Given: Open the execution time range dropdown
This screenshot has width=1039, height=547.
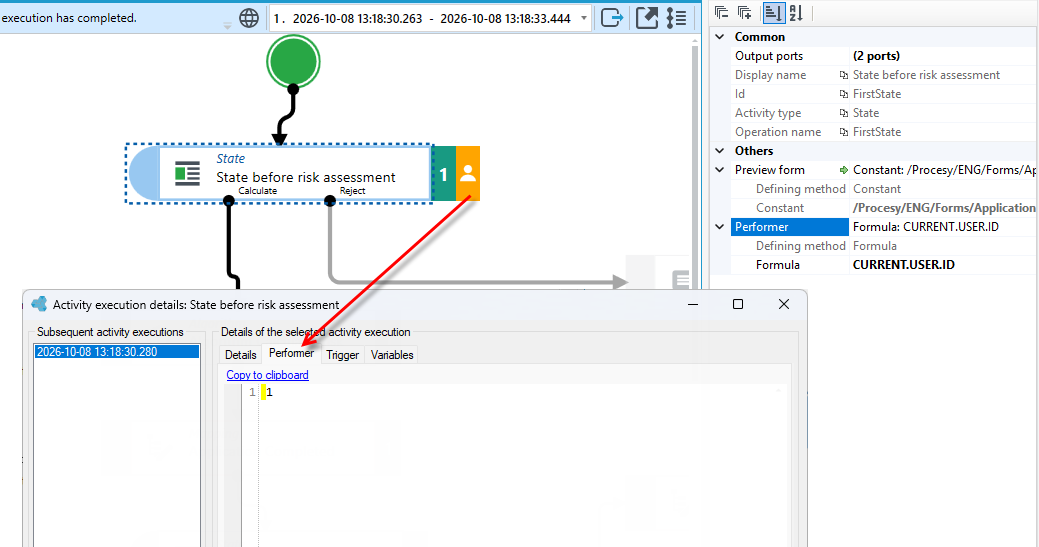Looking at the screenshot, I should coord(584,19).
